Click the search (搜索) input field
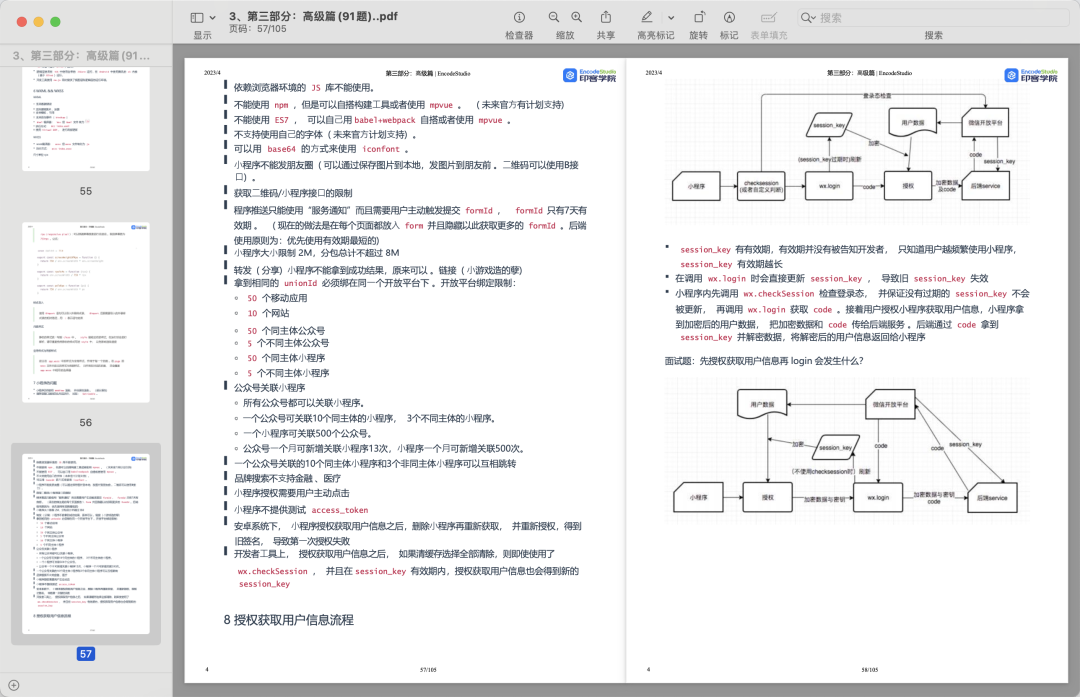The height and width of the screenshot is (697, 1080). tap(933, 18)
